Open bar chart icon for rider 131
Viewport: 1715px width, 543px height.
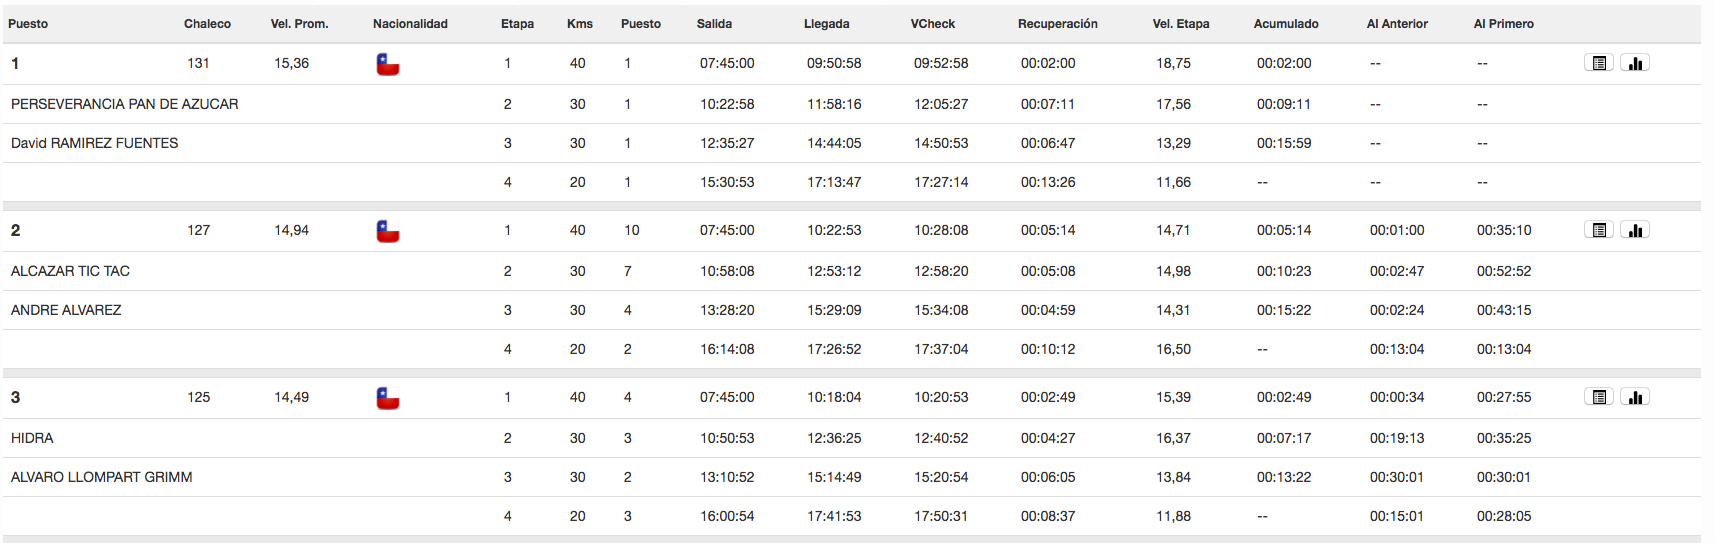pyautogui.click(x=1635, y=63)
